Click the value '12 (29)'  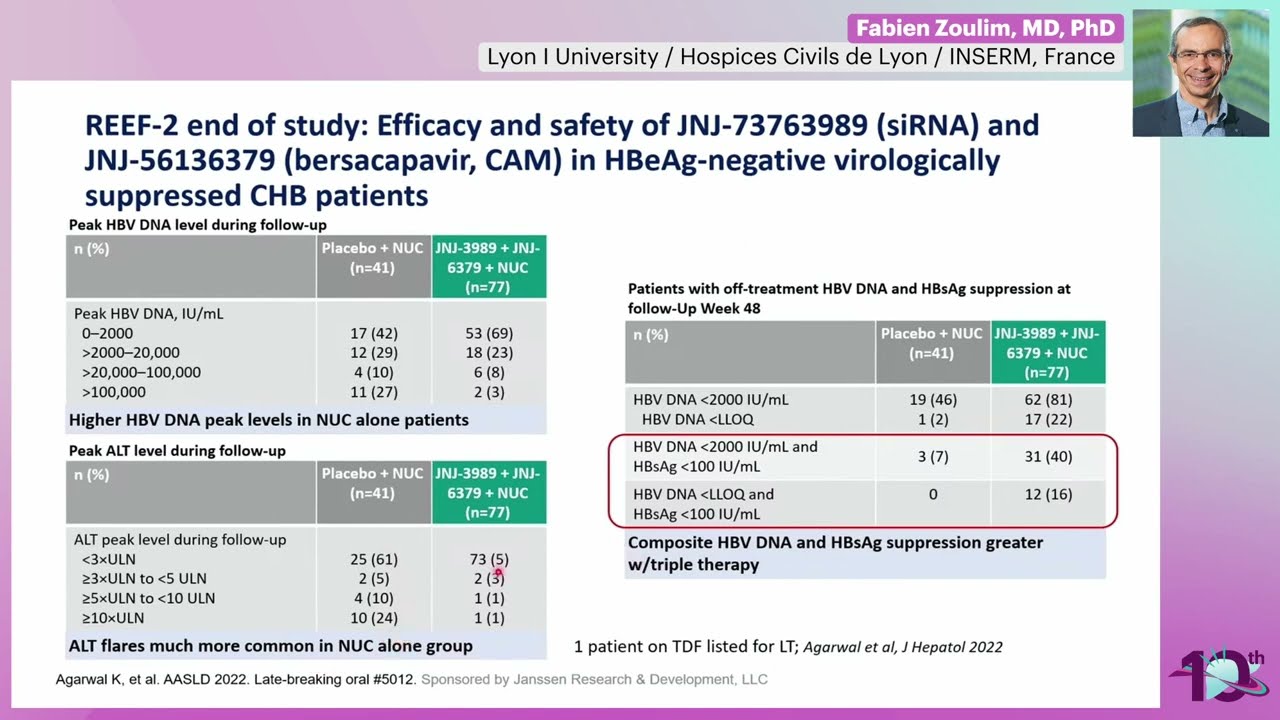(x=372, y=353)
